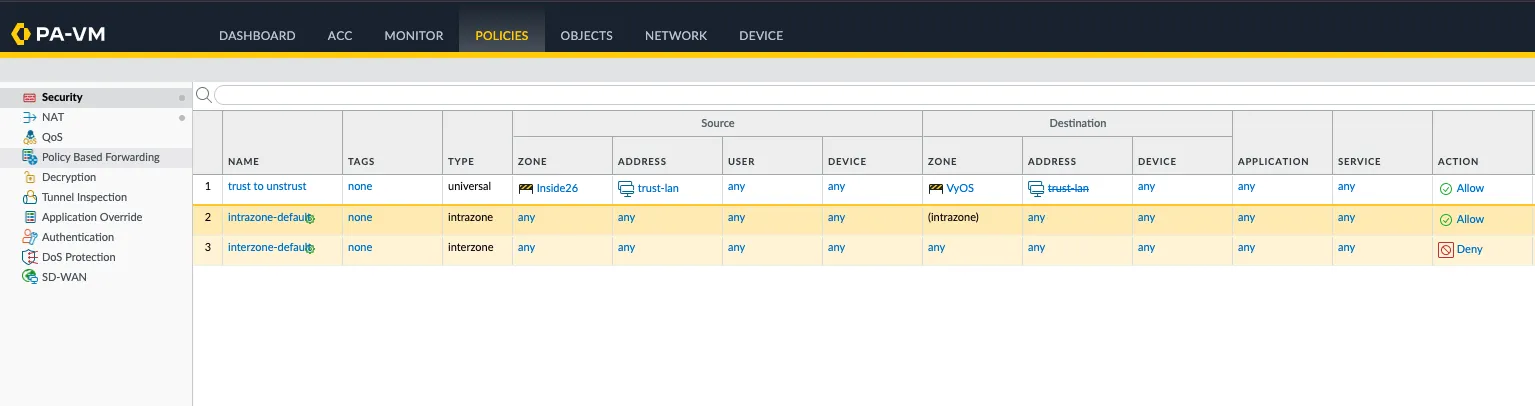Viewport: 1535px width, 406px height.
Task: Open Authentication policies
Action: [x=78, y=237]
